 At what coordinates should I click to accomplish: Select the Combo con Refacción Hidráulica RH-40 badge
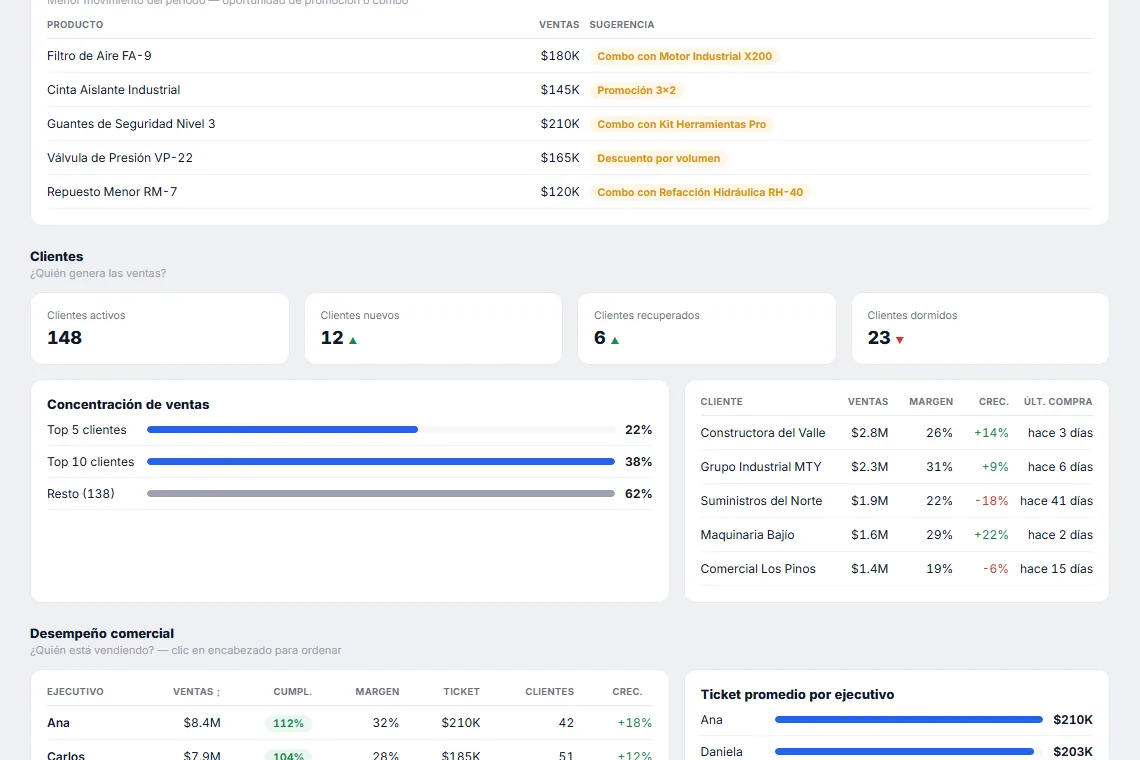coord(700,193)
